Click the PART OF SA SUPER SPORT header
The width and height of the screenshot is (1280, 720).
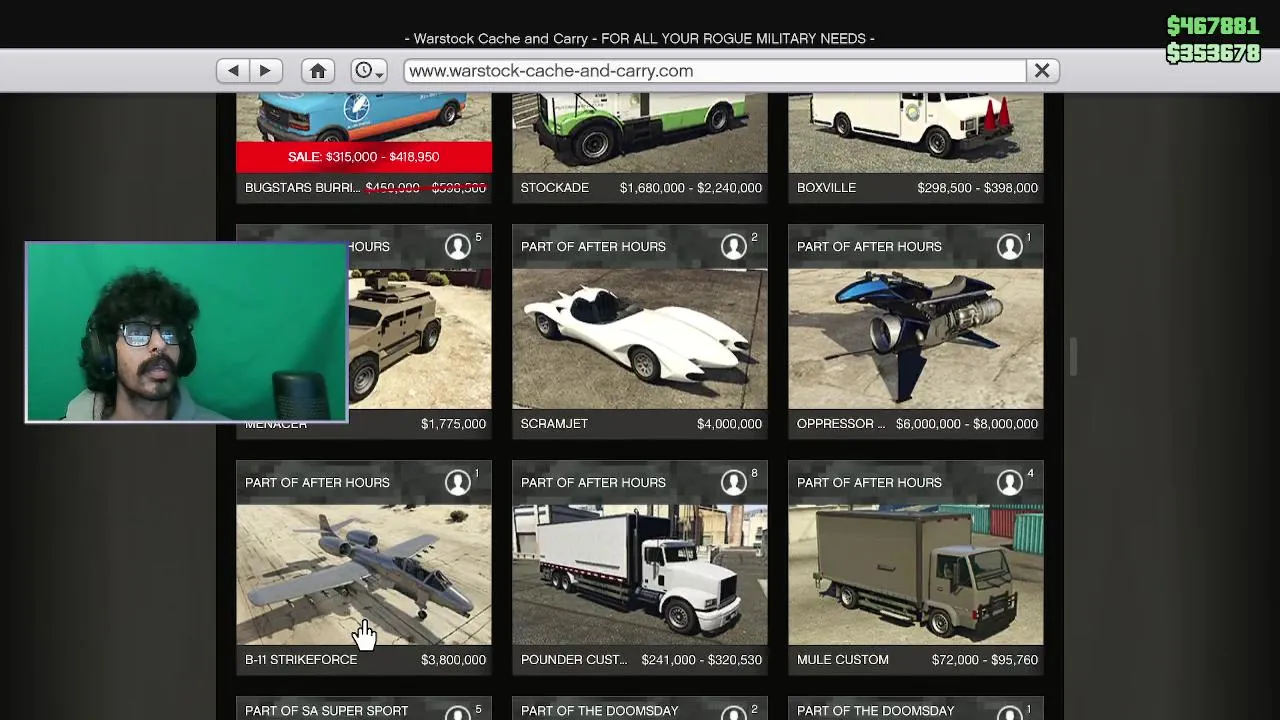click(326, 711)
